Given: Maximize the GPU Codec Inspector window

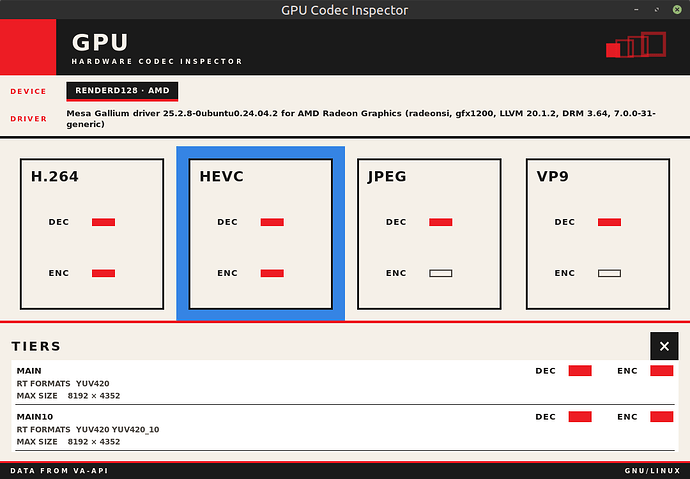Looking at the screenshot, I should click(x=657, y=9).
